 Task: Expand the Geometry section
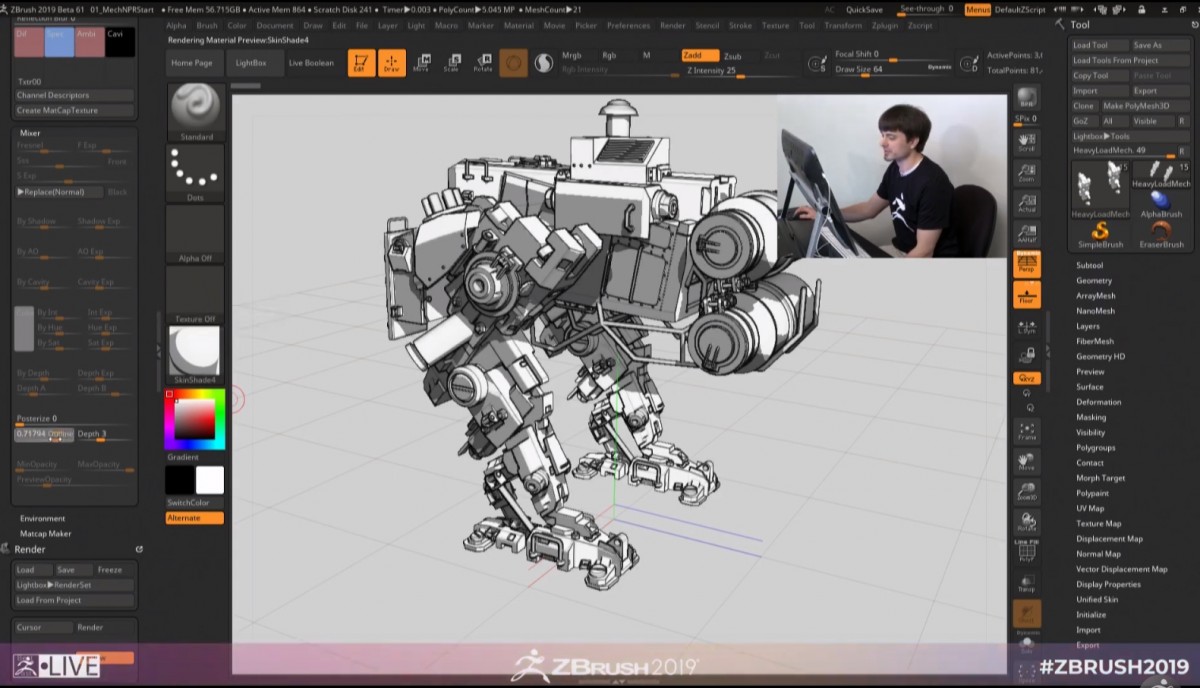coord(1093,281)
